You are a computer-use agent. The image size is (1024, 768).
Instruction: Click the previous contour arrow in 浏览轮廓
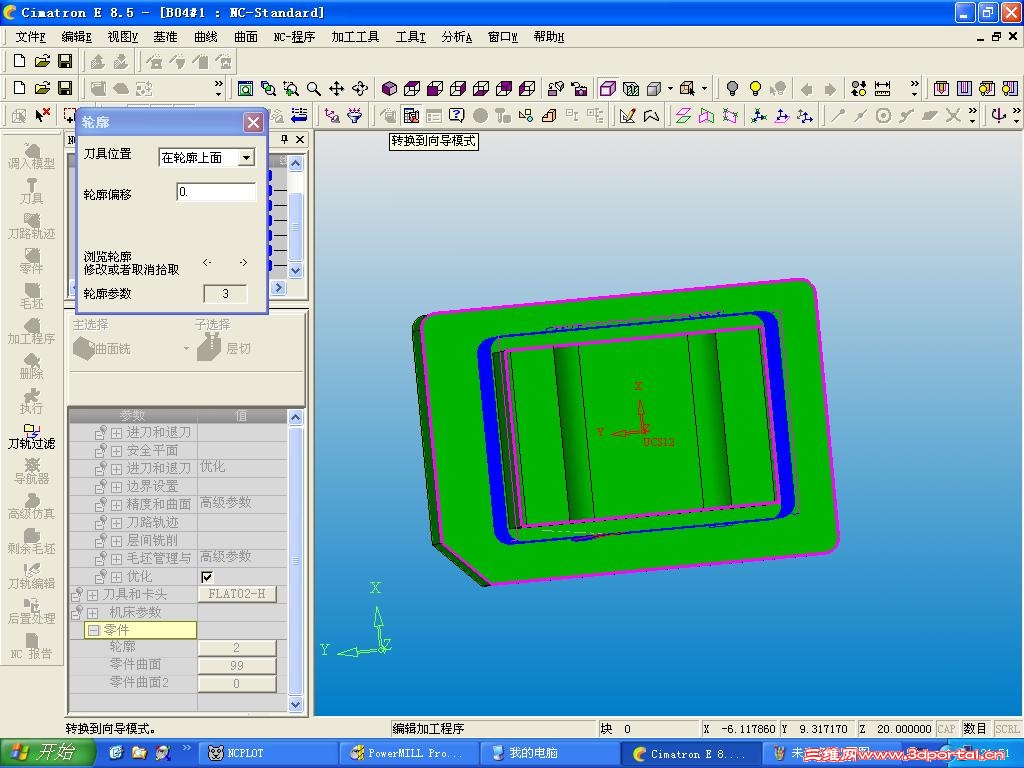207,263
